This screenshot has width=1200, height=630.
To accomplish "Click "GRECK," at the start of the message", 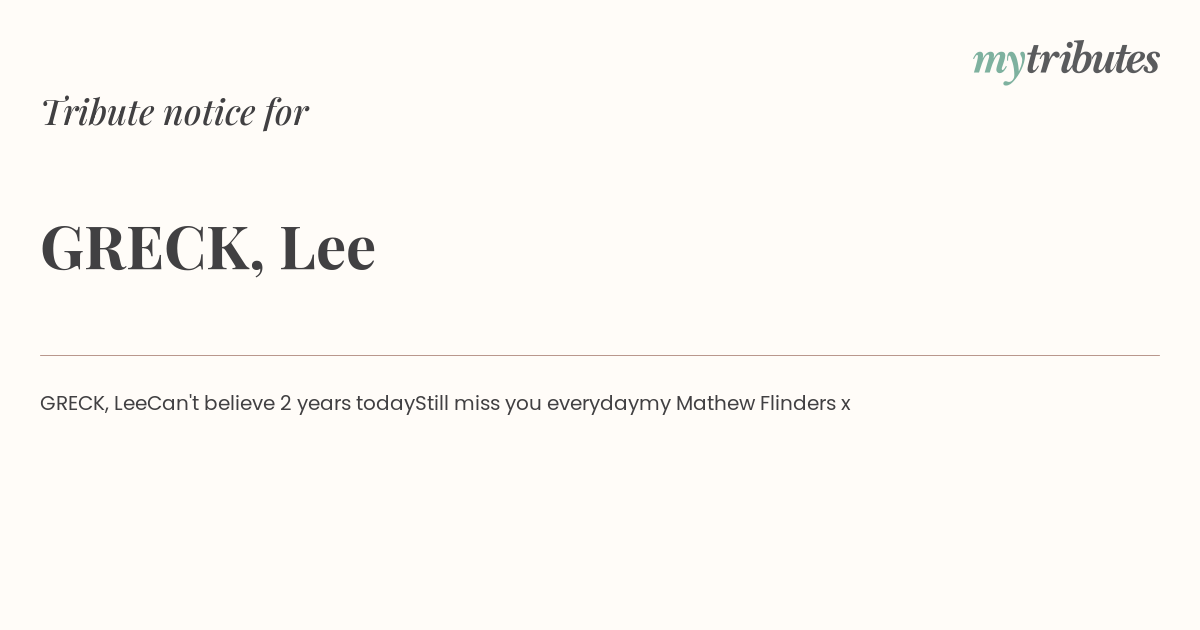I will [74, 404].
